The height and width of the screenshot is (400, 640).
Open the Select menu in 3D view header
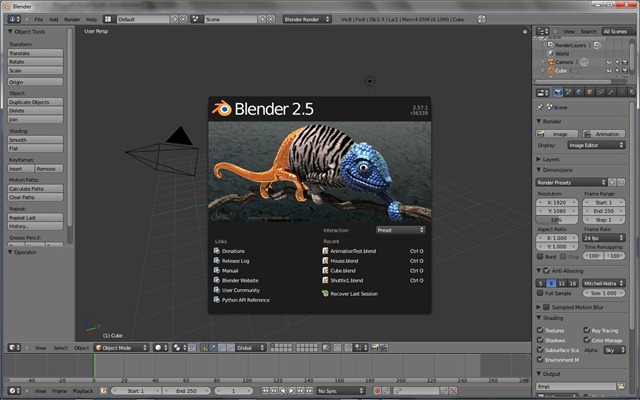60,348
